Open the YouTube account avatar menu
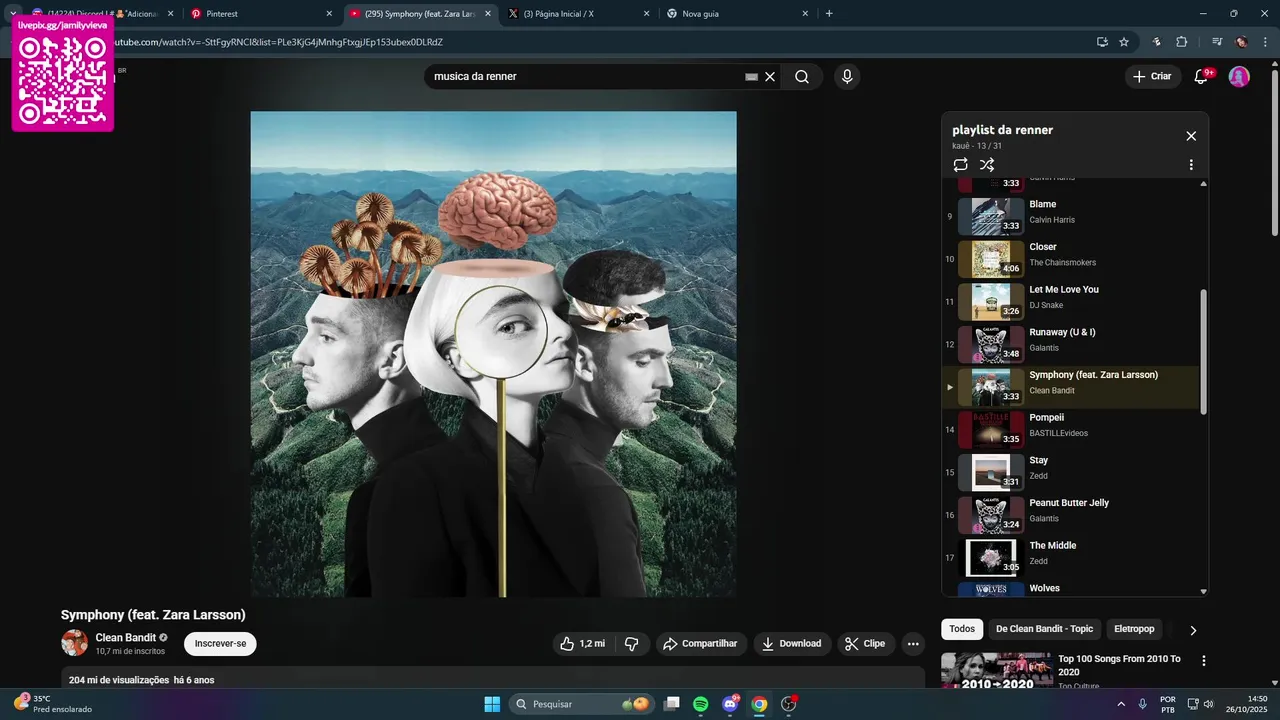 (x=1239, y=76)
